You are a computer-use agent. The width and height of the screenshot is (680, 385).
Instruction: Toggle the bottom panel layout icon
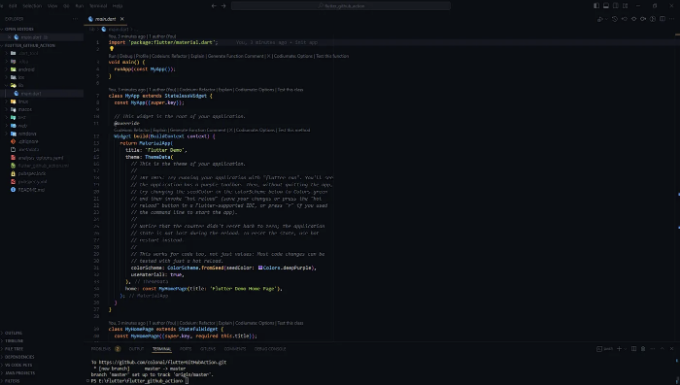click(x=606, y=6)
